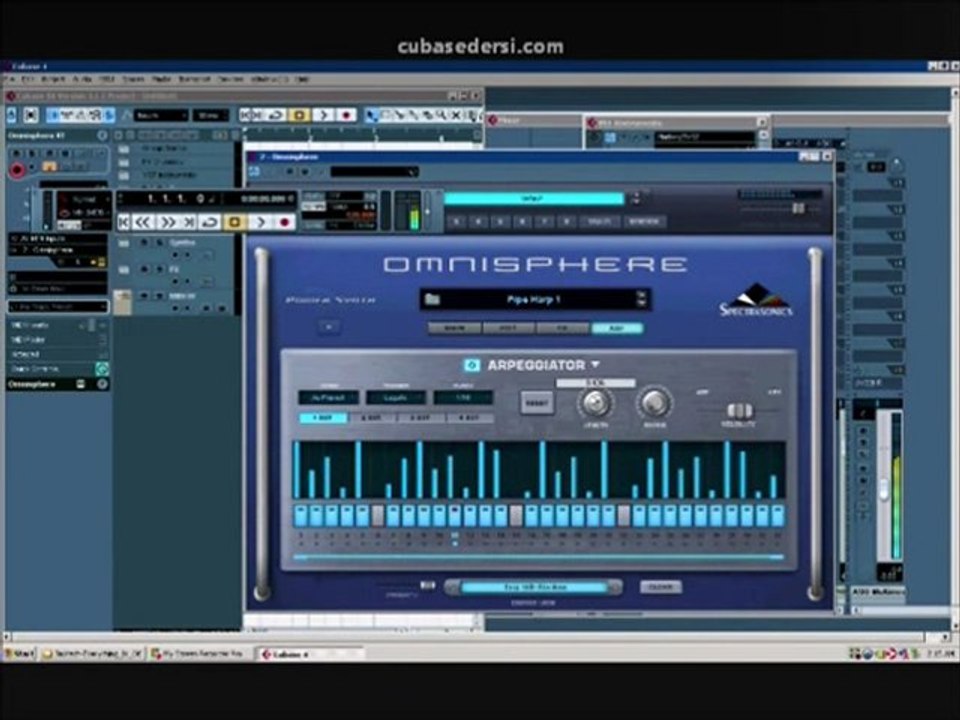
Task: Click the cyan multi name bar at top of Omnisphere
Action: click(x=534, y=198)
